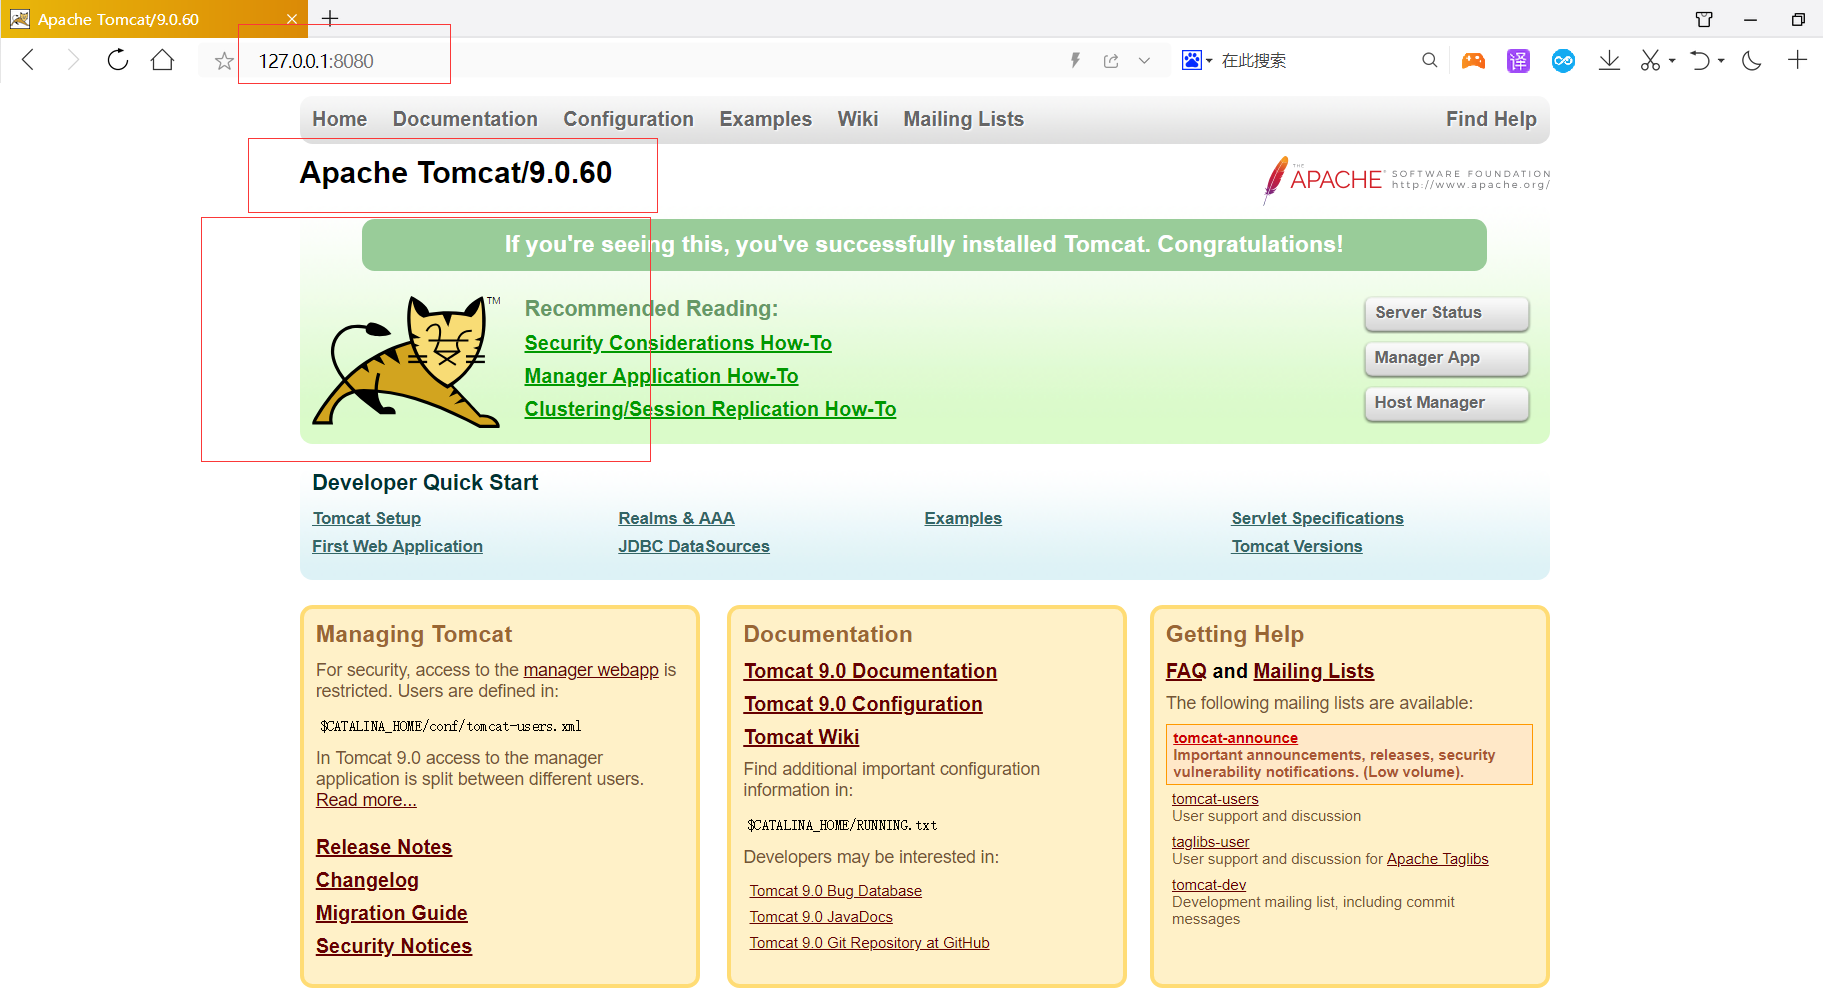Open the Changelog link
Viewport: 1823px width, 989px height.
(x=367, y=880)
